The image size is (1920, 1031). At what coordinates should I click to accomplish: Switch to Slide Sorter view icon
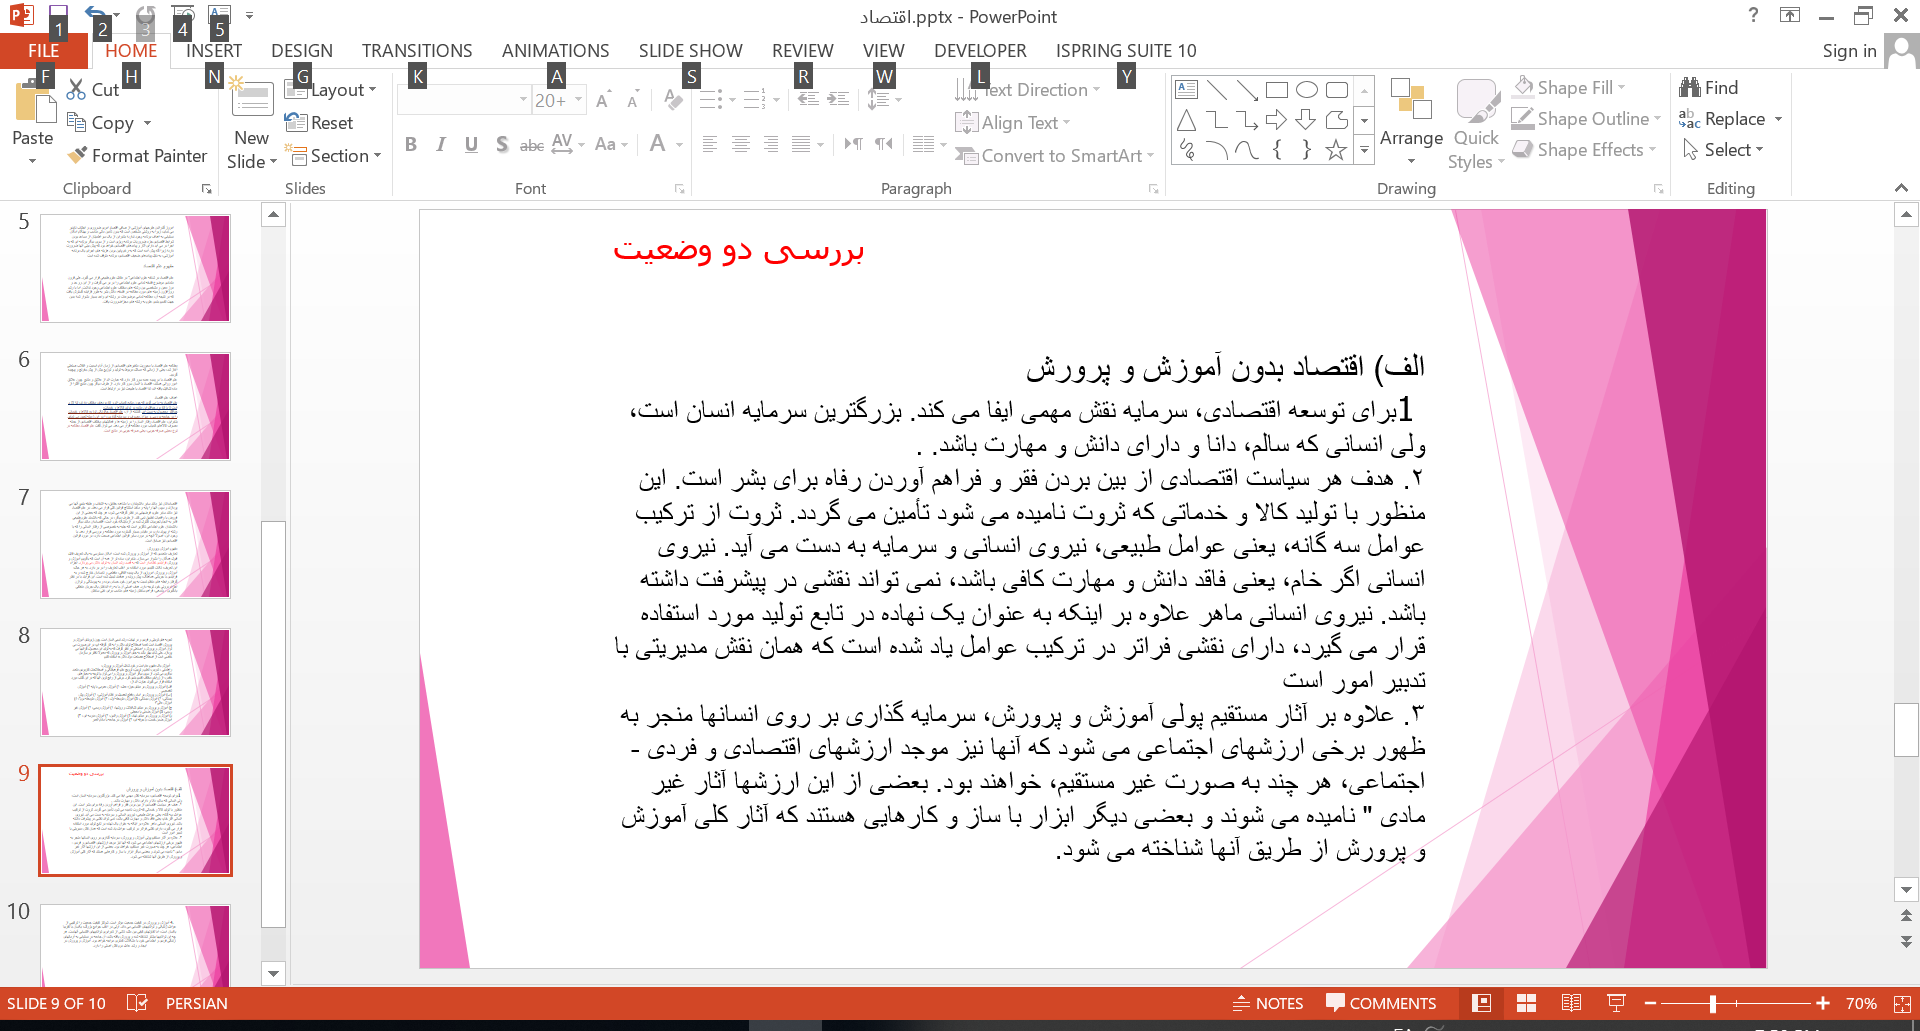(1526, 1003)
